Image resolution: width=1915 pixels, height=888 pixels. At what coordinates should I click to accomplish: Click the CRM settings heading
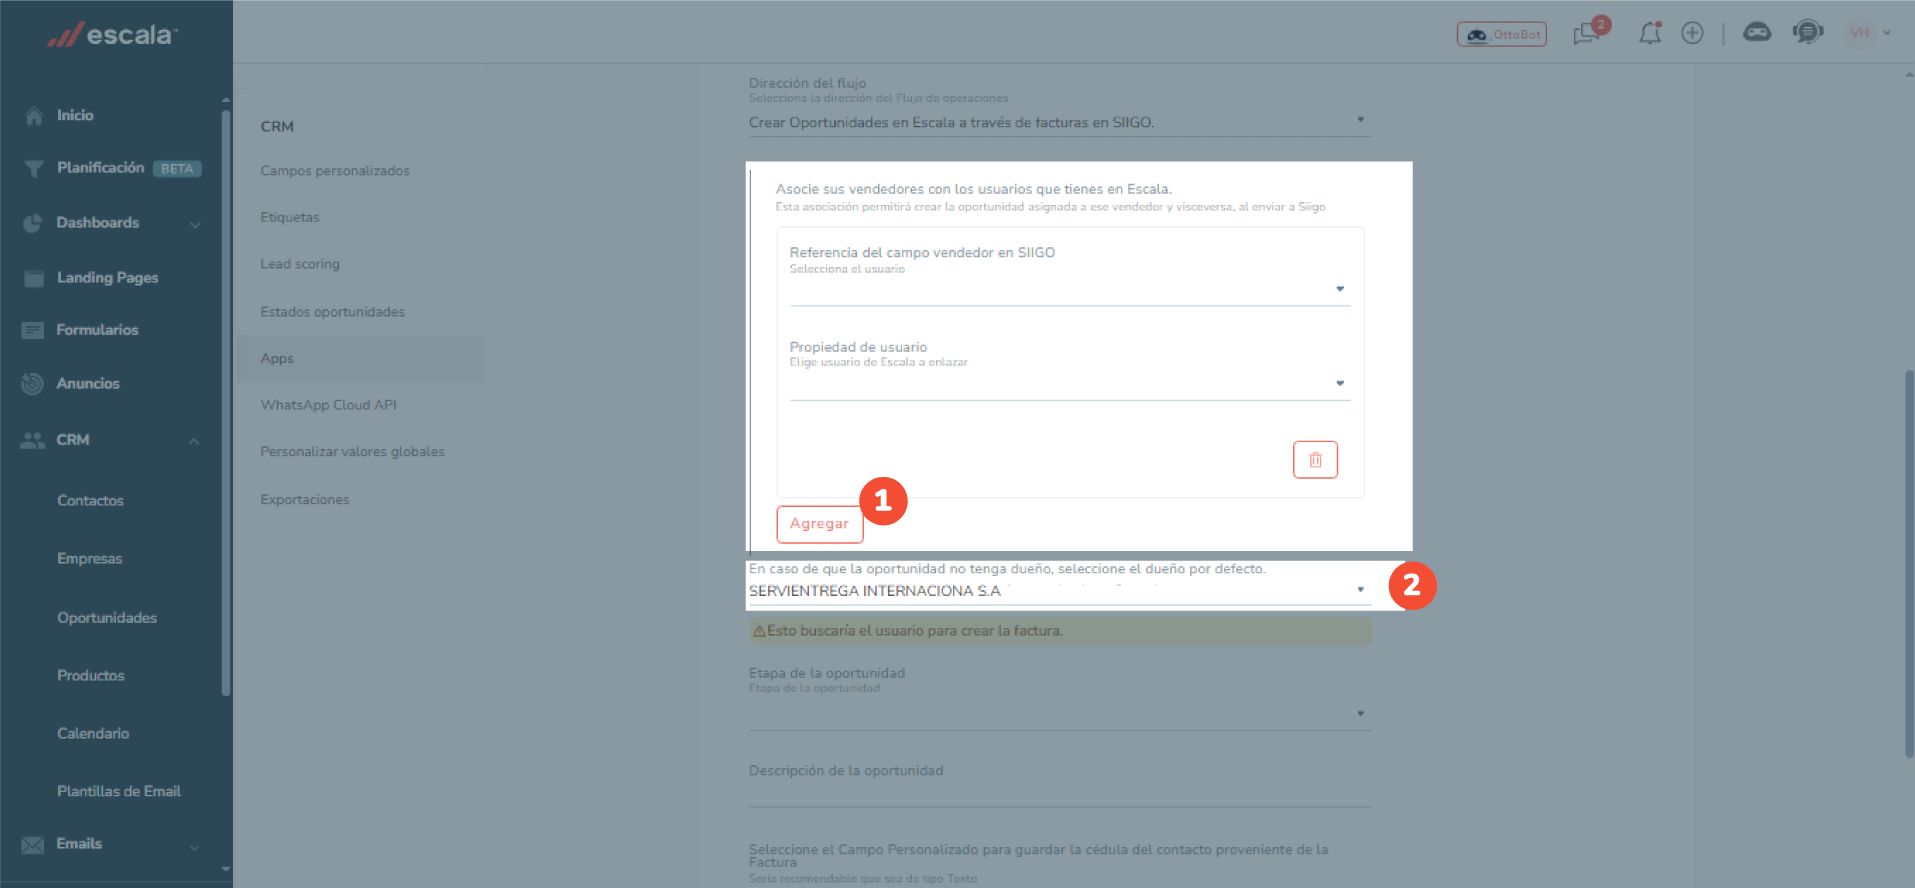point(277,127)
